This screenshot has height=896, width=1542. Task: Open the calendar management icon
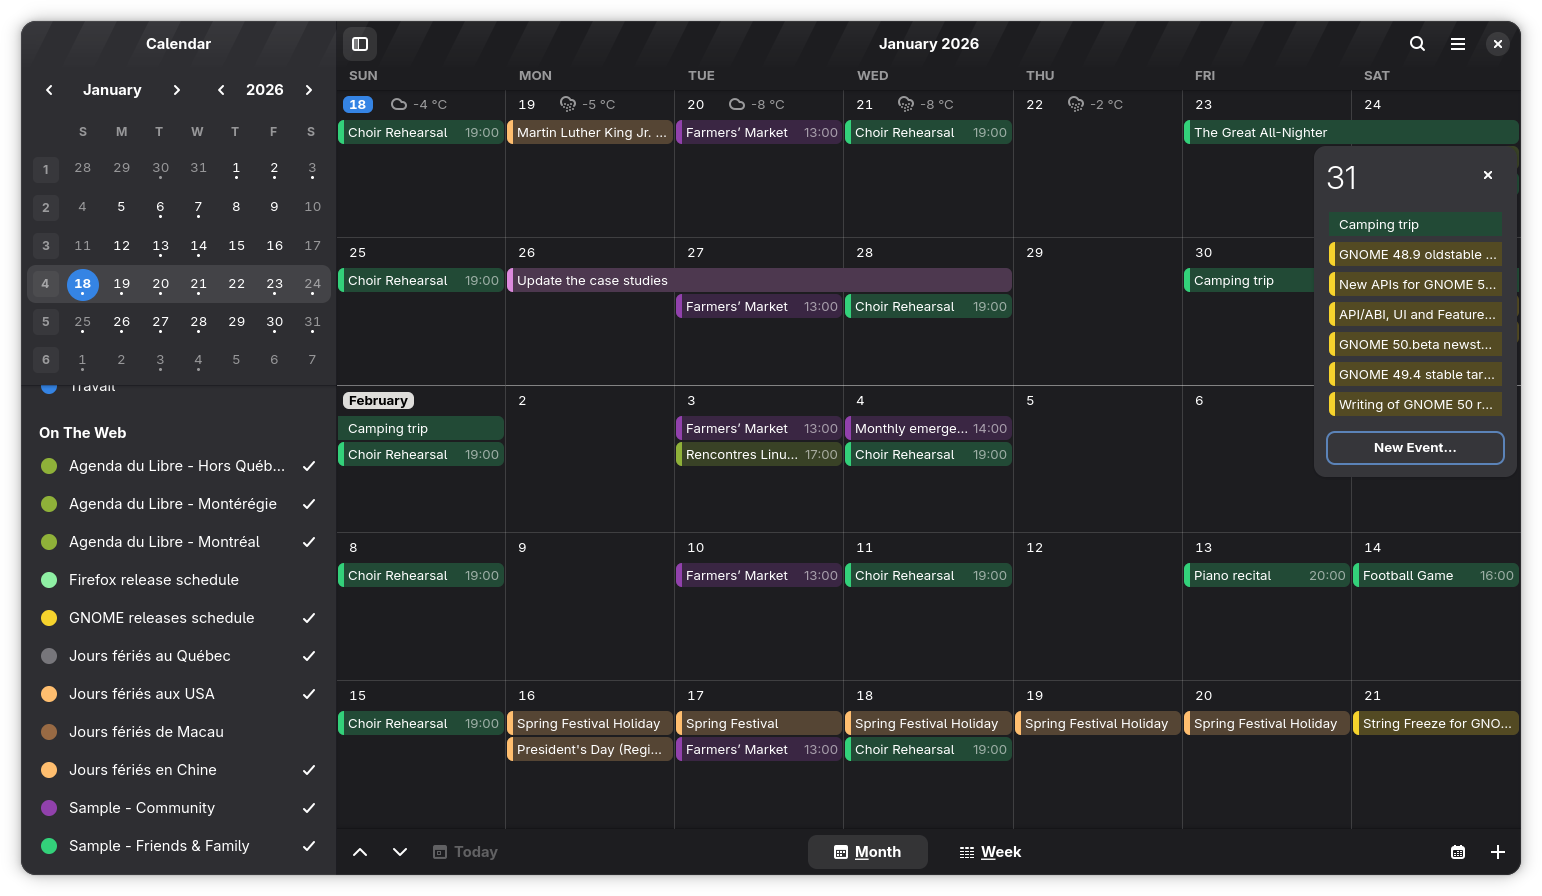click(x=1458, y=852)
